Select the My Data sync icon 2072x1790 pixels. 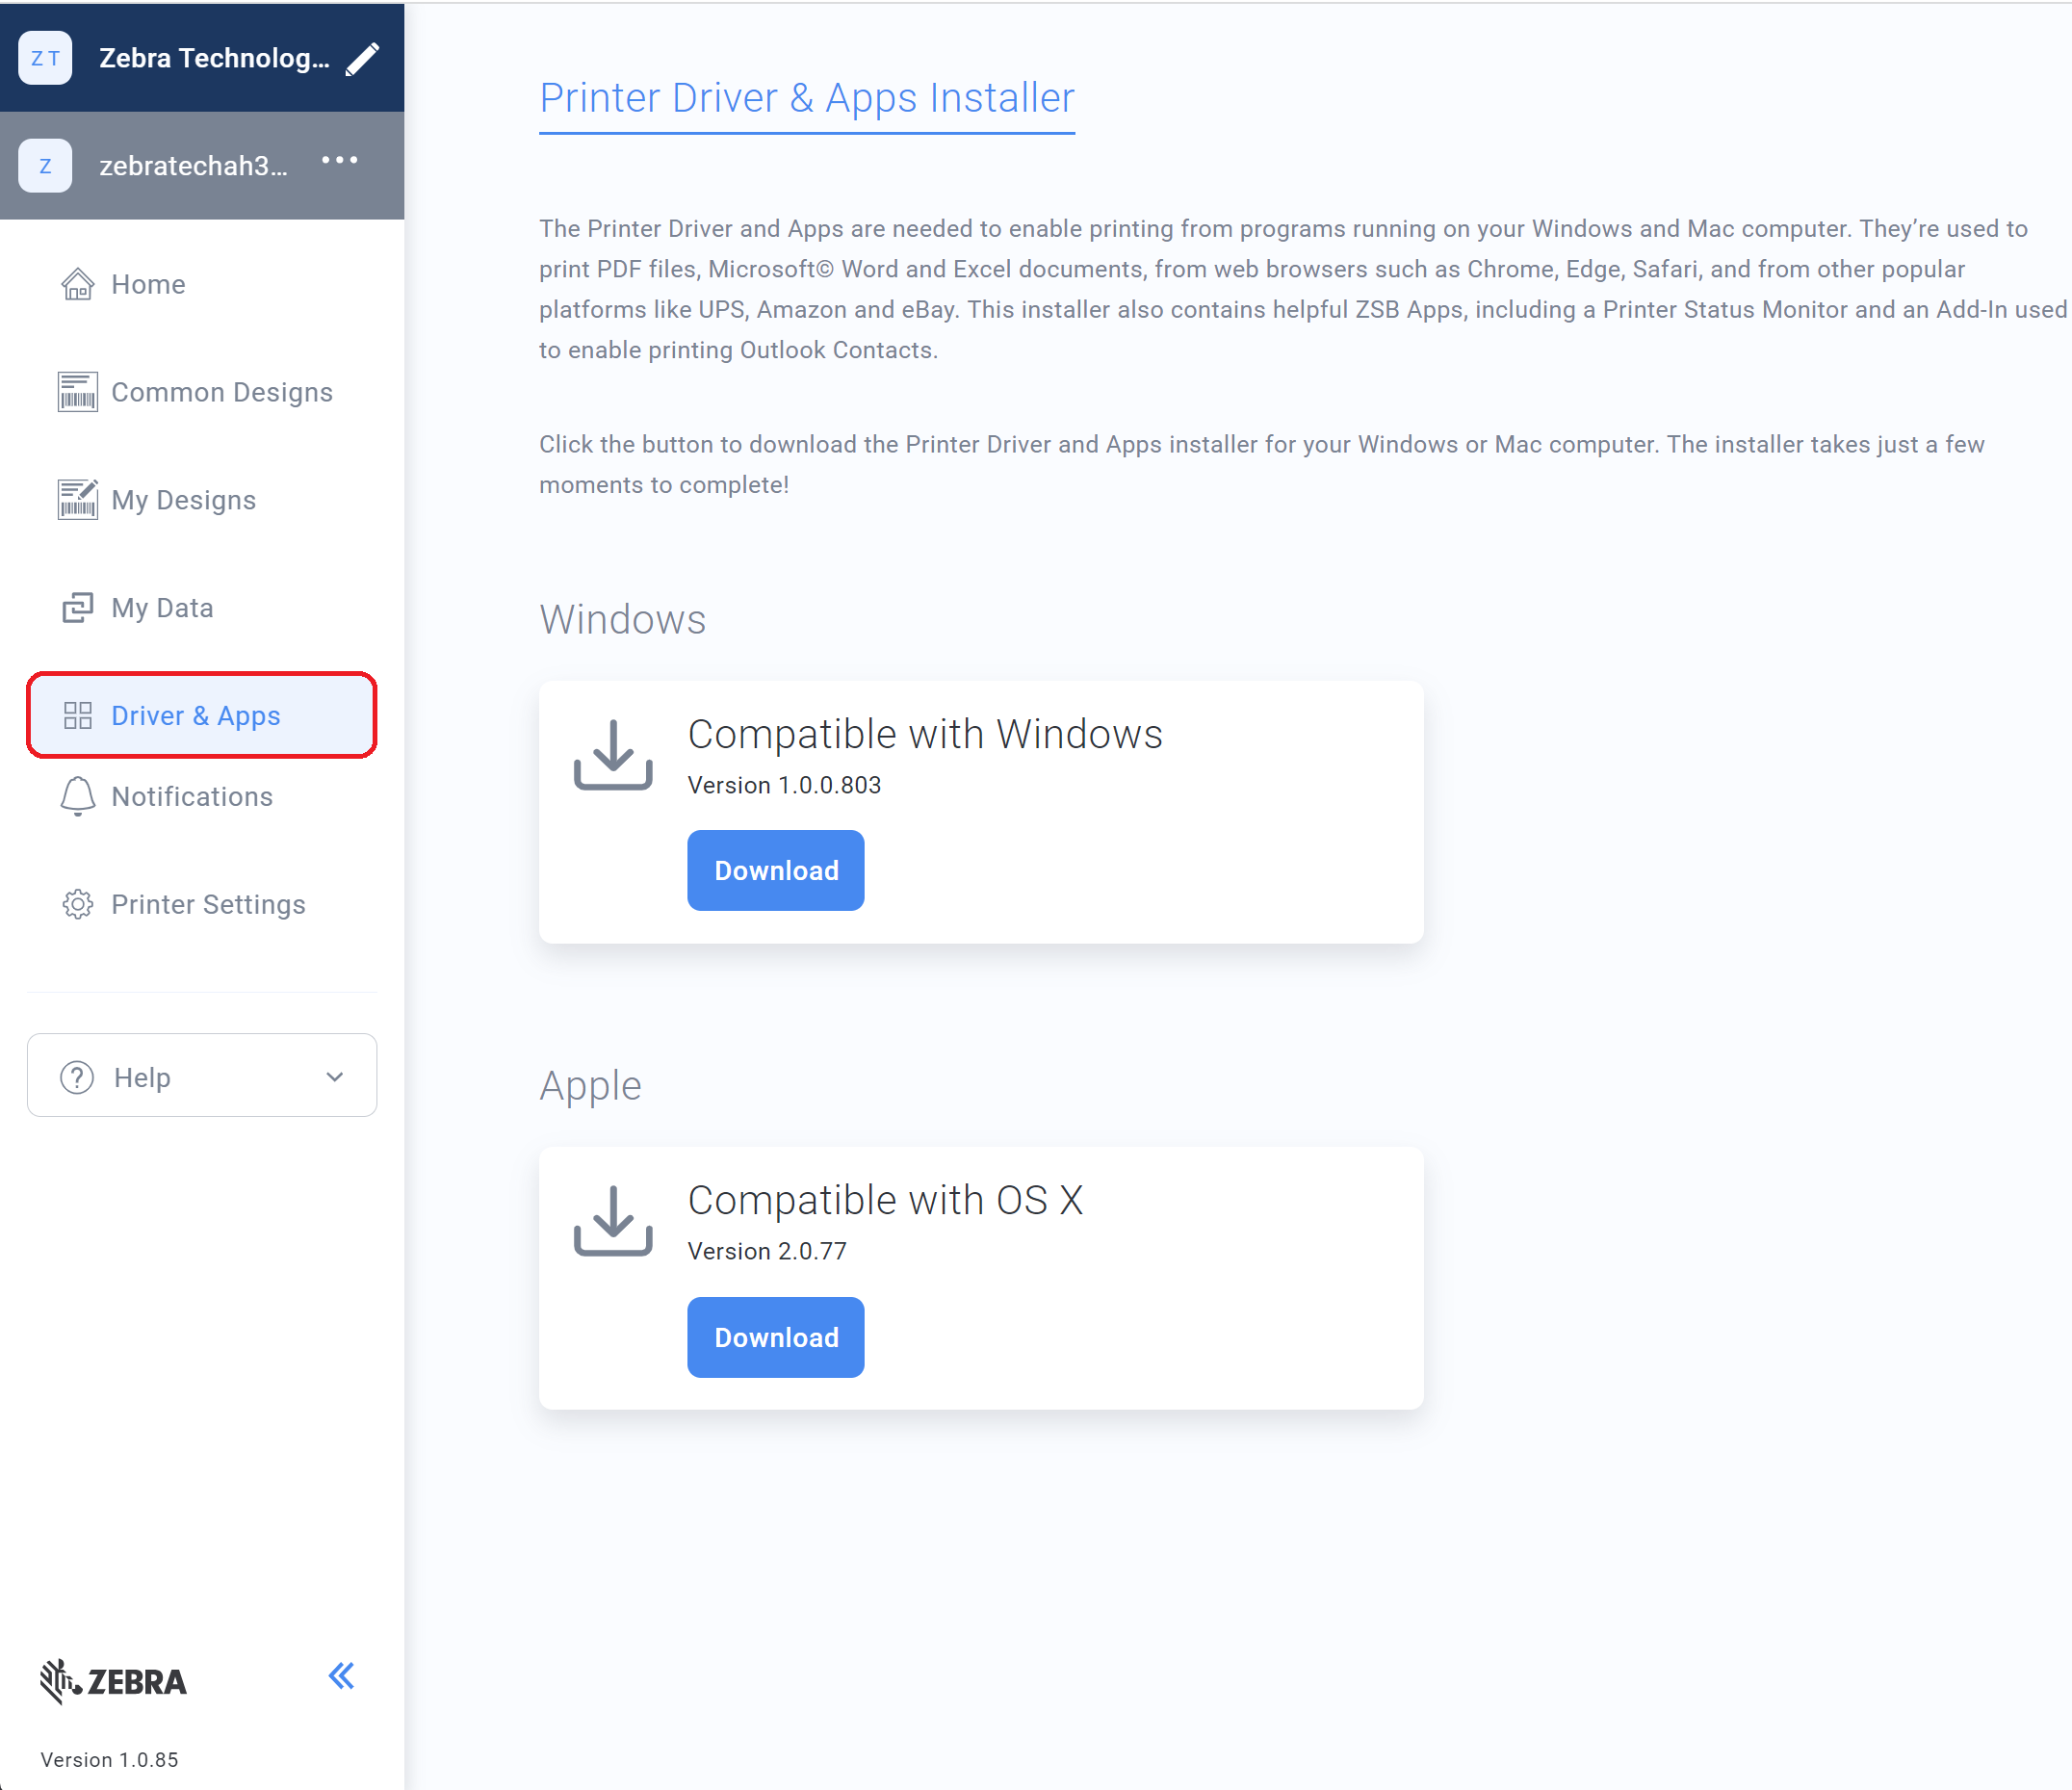(77, 607)
